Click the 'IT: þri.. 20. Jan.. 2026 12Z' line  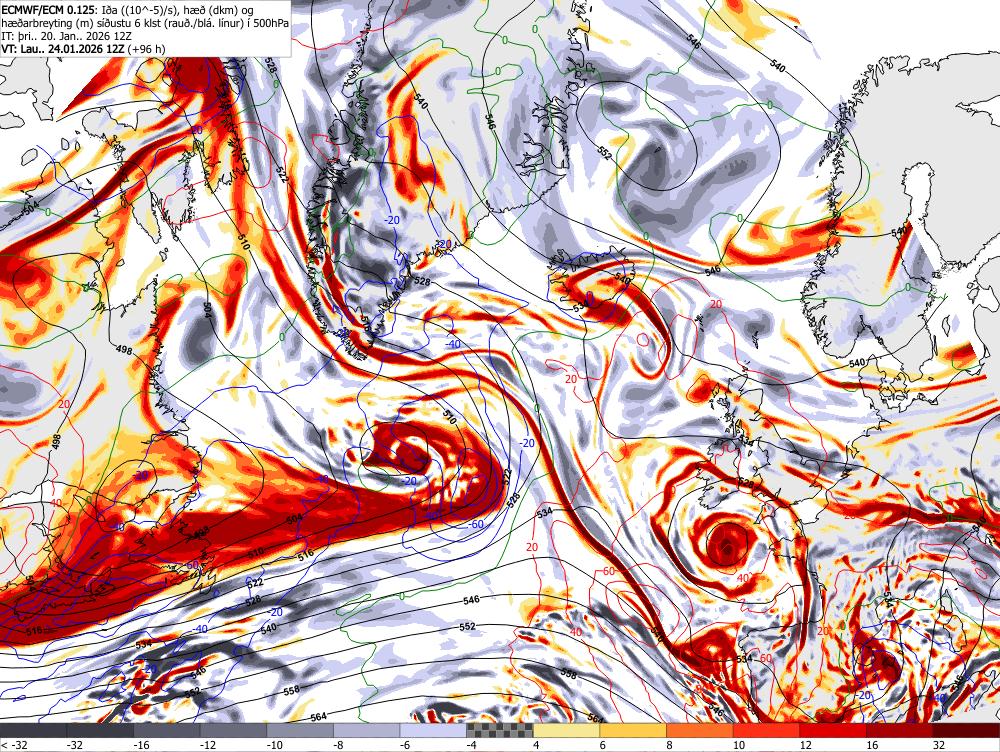click(x=66, y=36)
